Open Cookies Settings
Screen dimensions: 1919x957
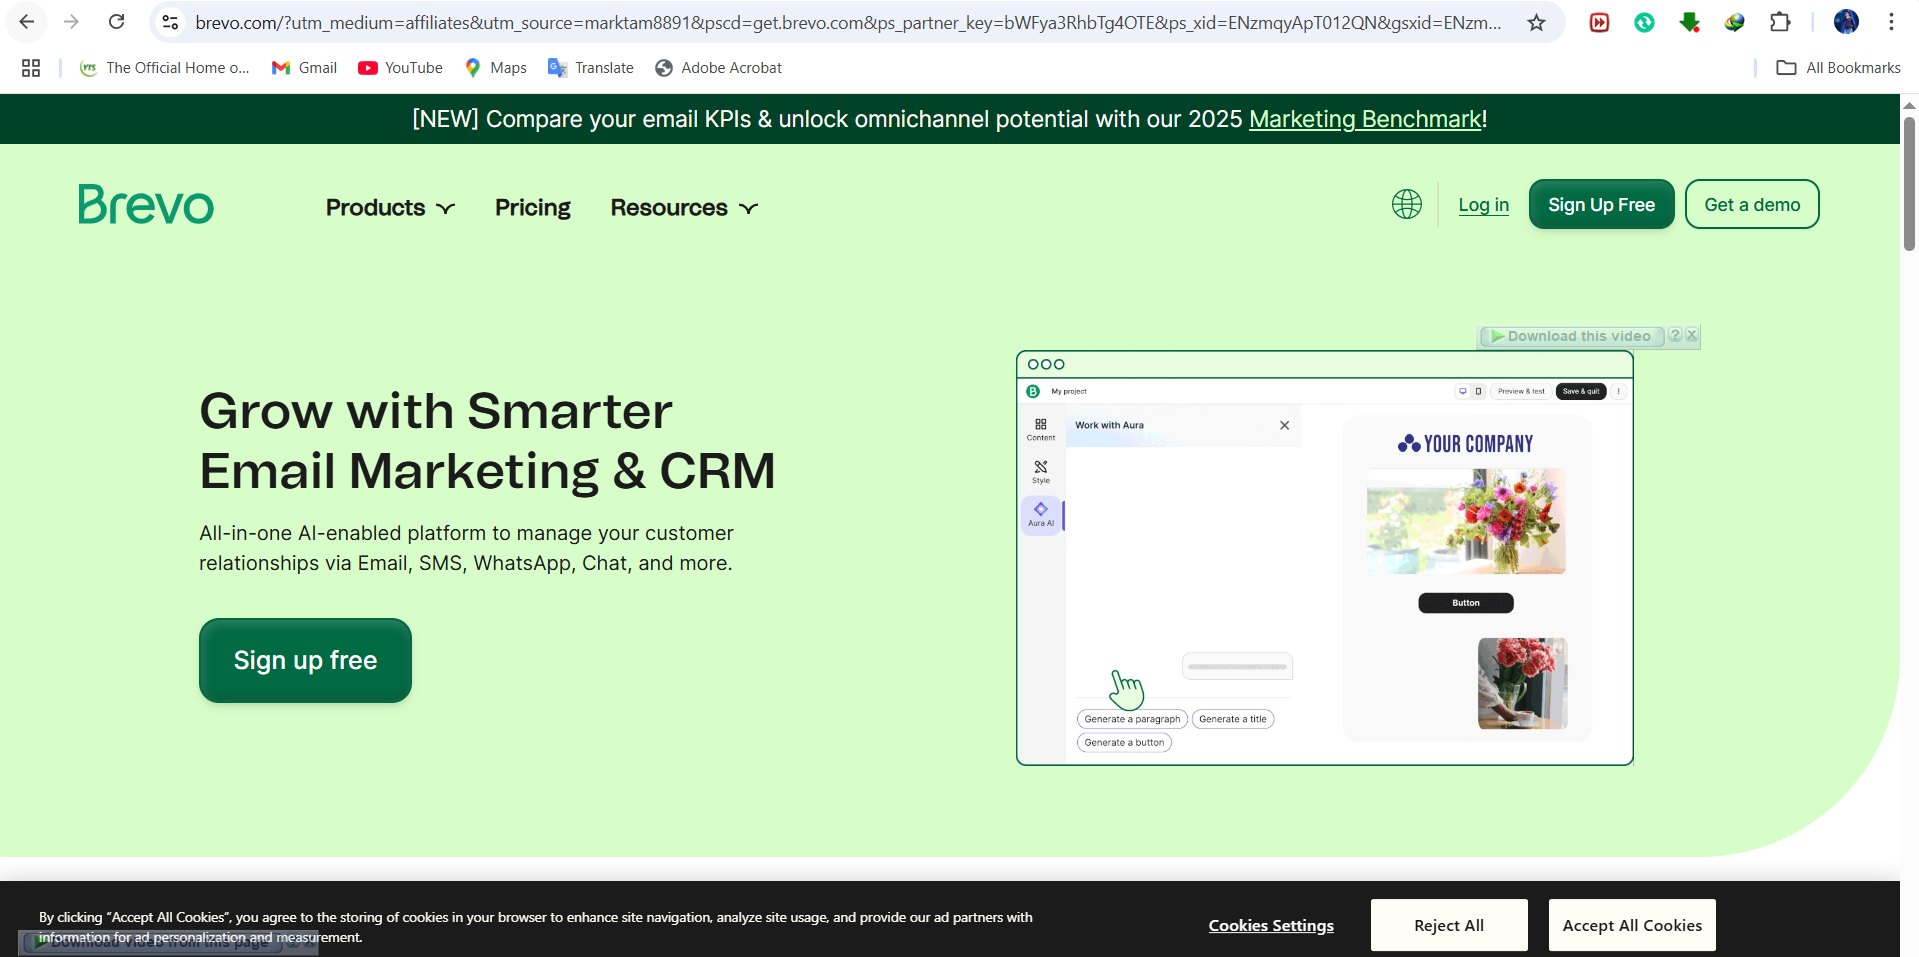coord(1271,925)
